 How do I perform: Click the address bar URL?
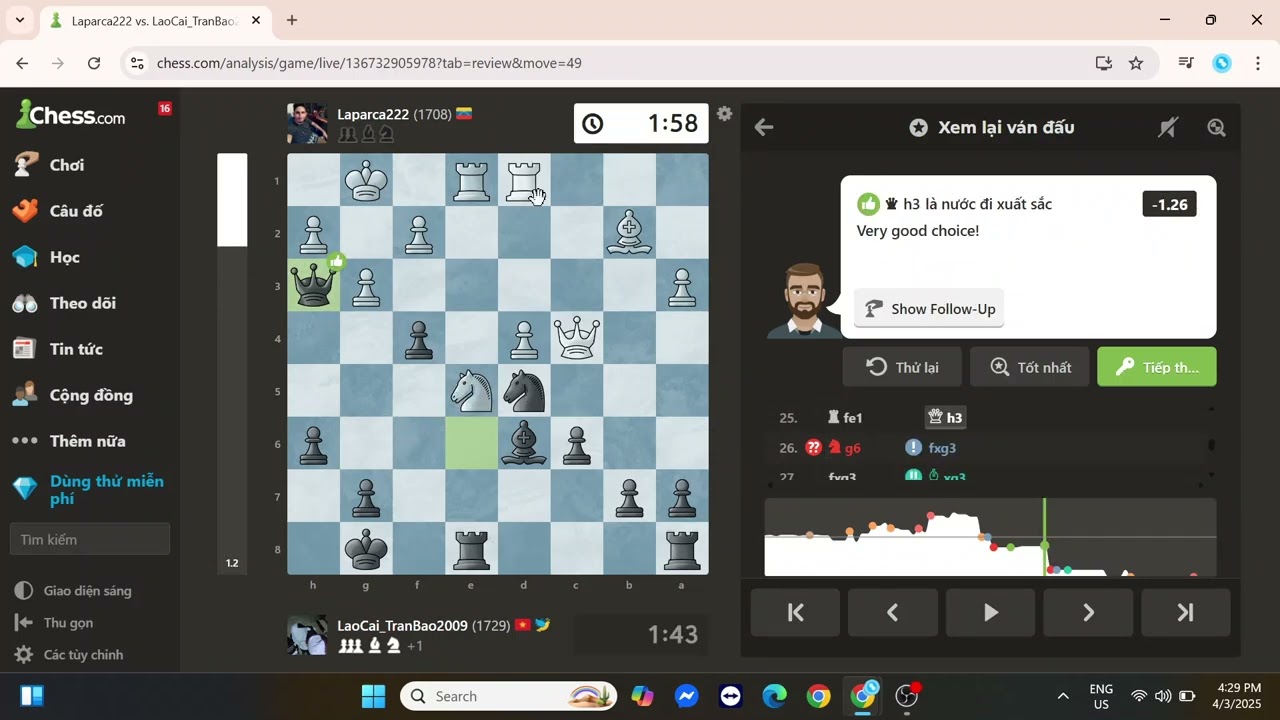click(369, 63)
